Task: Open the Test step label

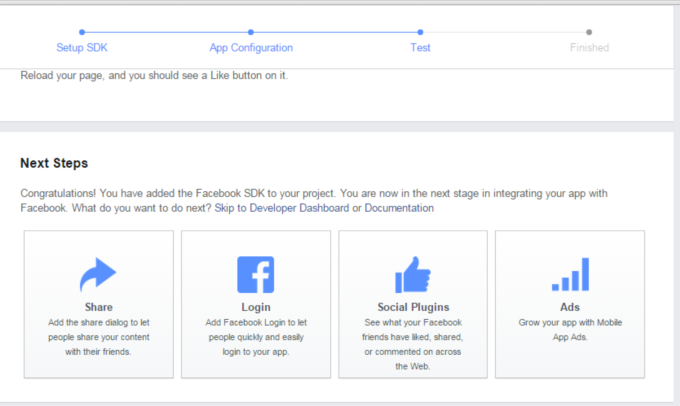Action: [x=420, y=48]
